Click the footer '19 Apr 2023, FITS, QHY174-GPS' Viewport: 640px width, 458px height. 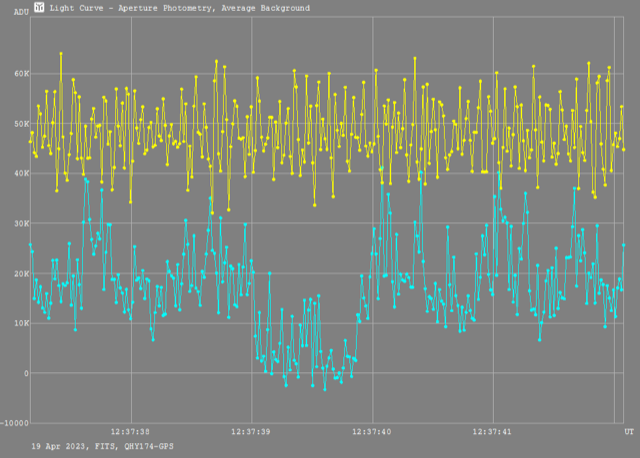pos(102,446)
